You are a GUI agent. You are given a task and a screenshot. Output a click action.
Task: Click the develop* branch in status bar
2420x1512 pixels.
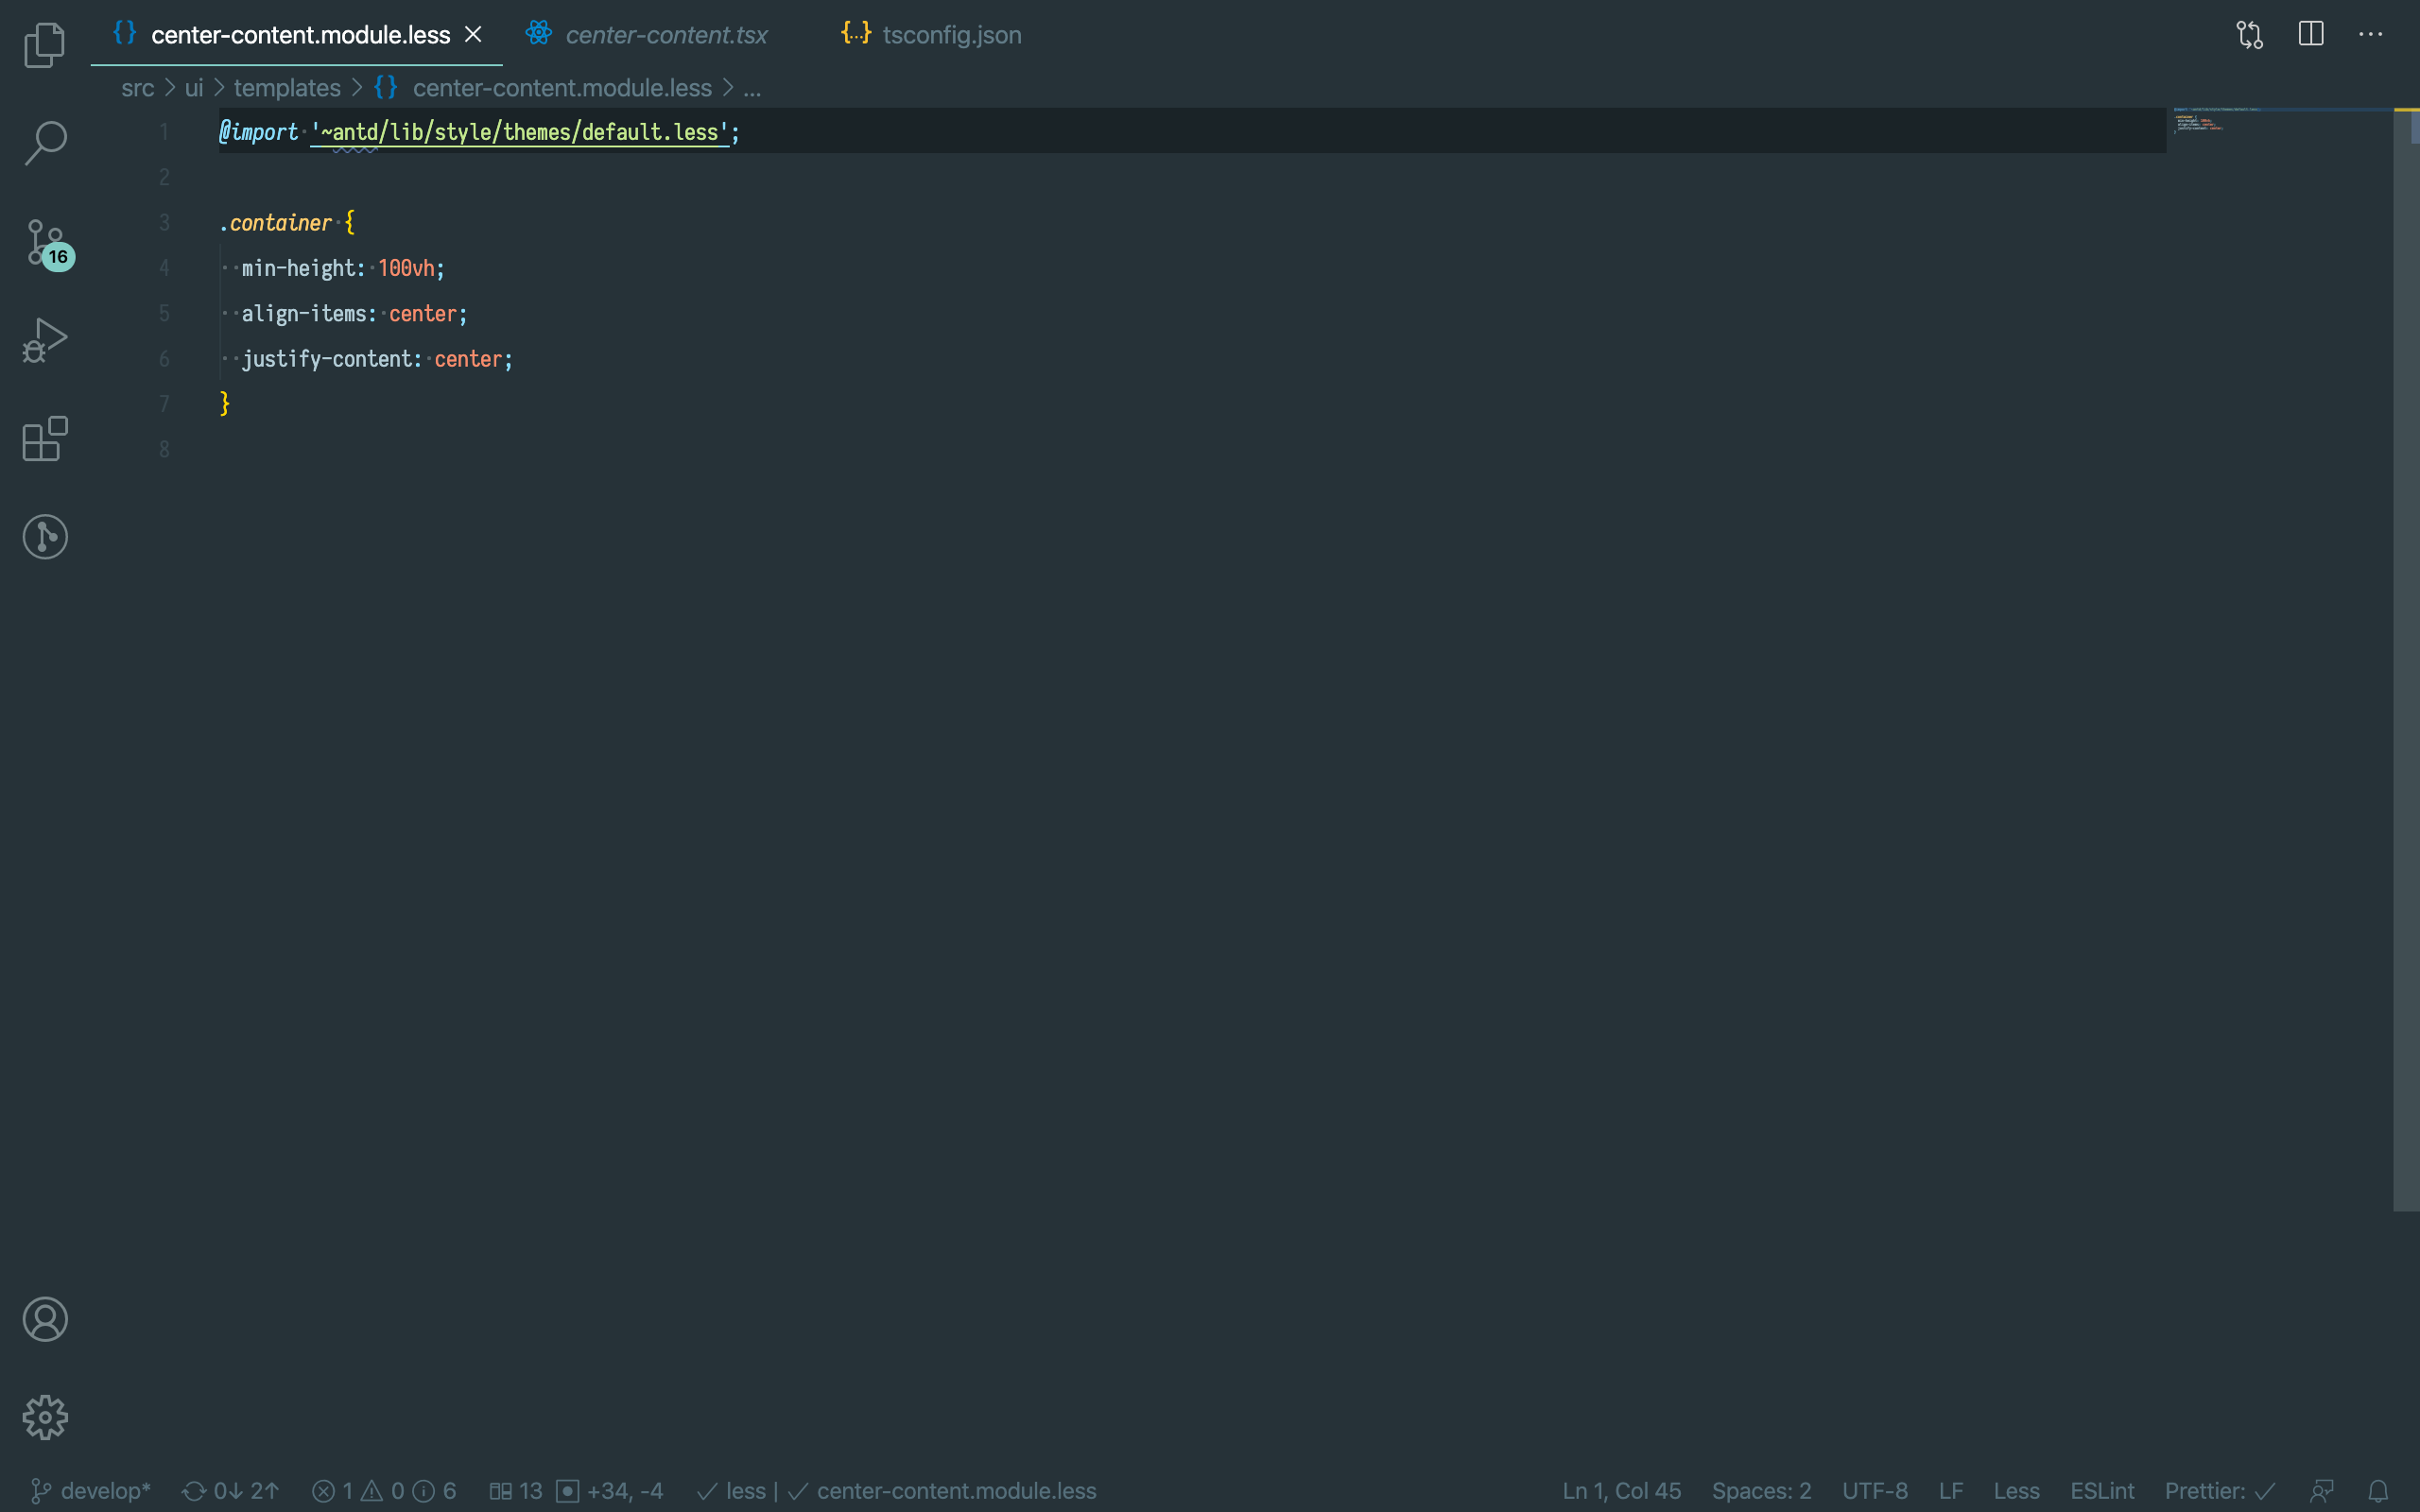coord(92,1491)
